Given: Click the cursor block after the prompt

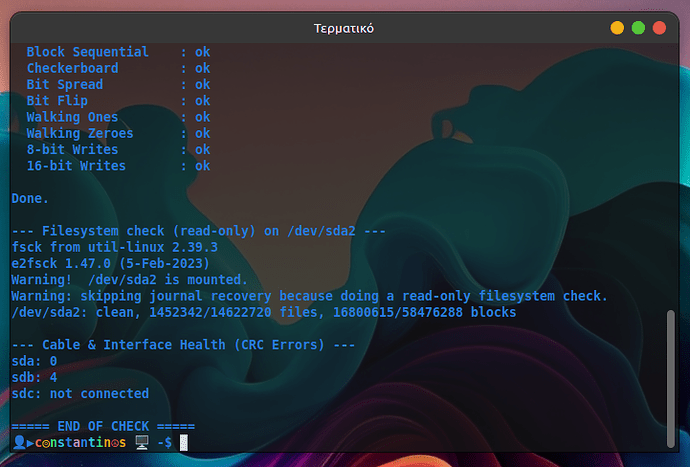Looking at the screenshot, I should [184, 442].
